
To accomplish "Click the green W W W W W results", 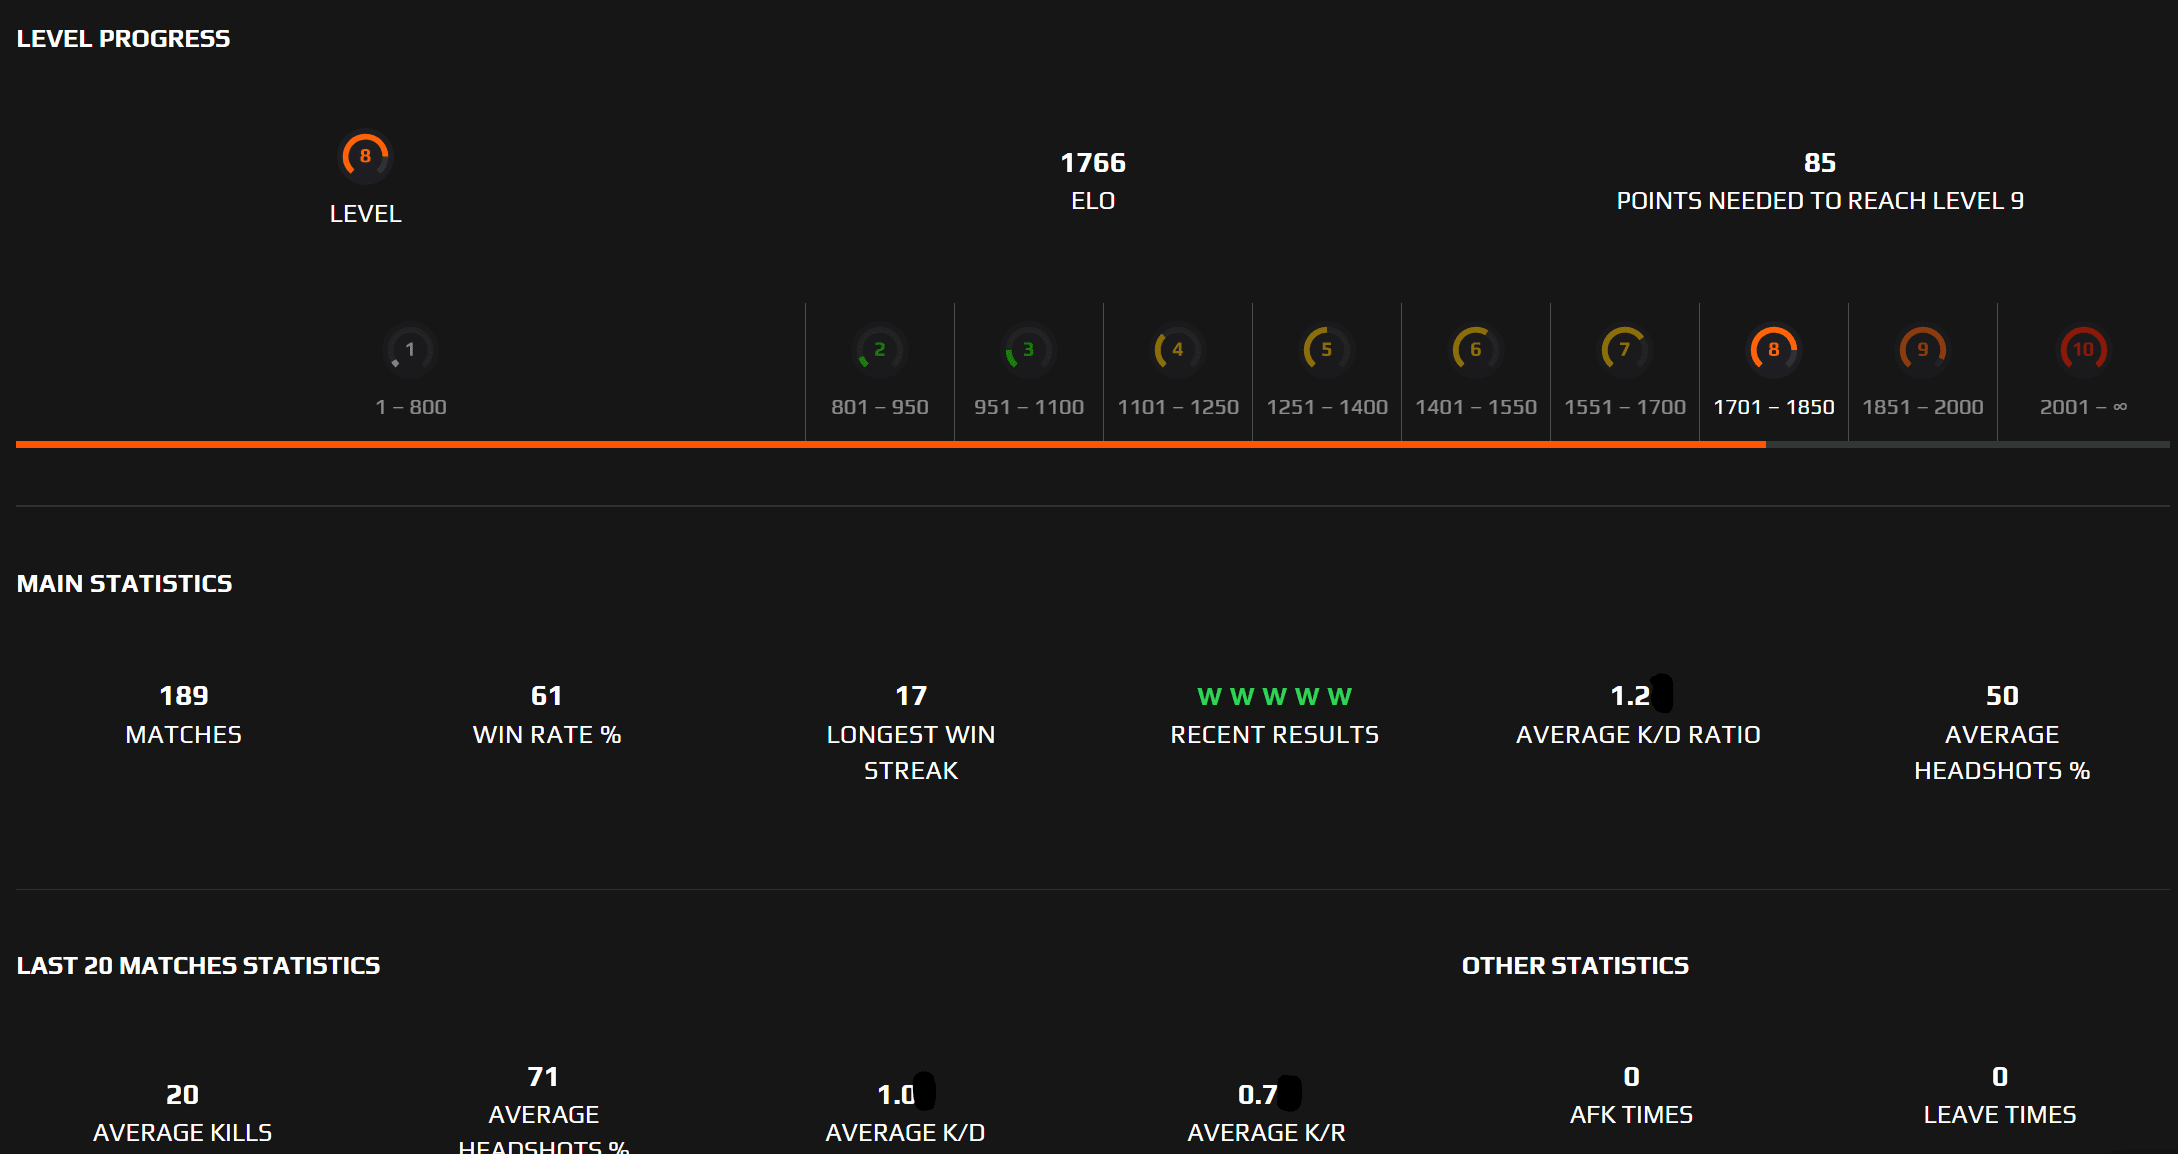I will point(1275,696).
